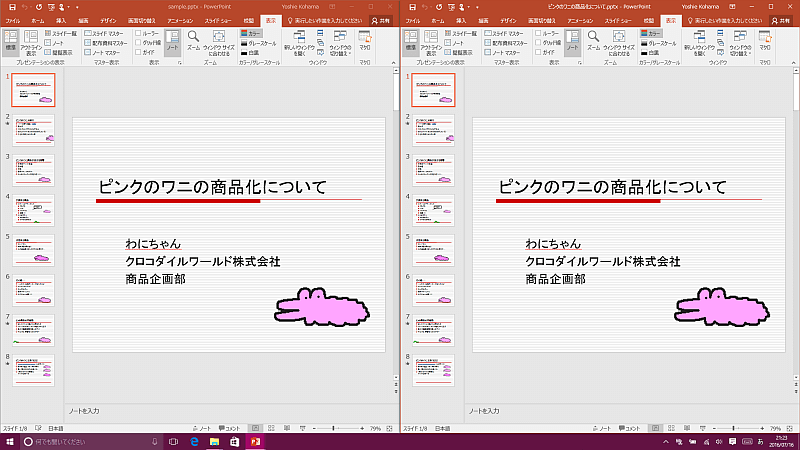
Task: Open 表示 group dialog launcher, right window
Action: click(580, 63)
